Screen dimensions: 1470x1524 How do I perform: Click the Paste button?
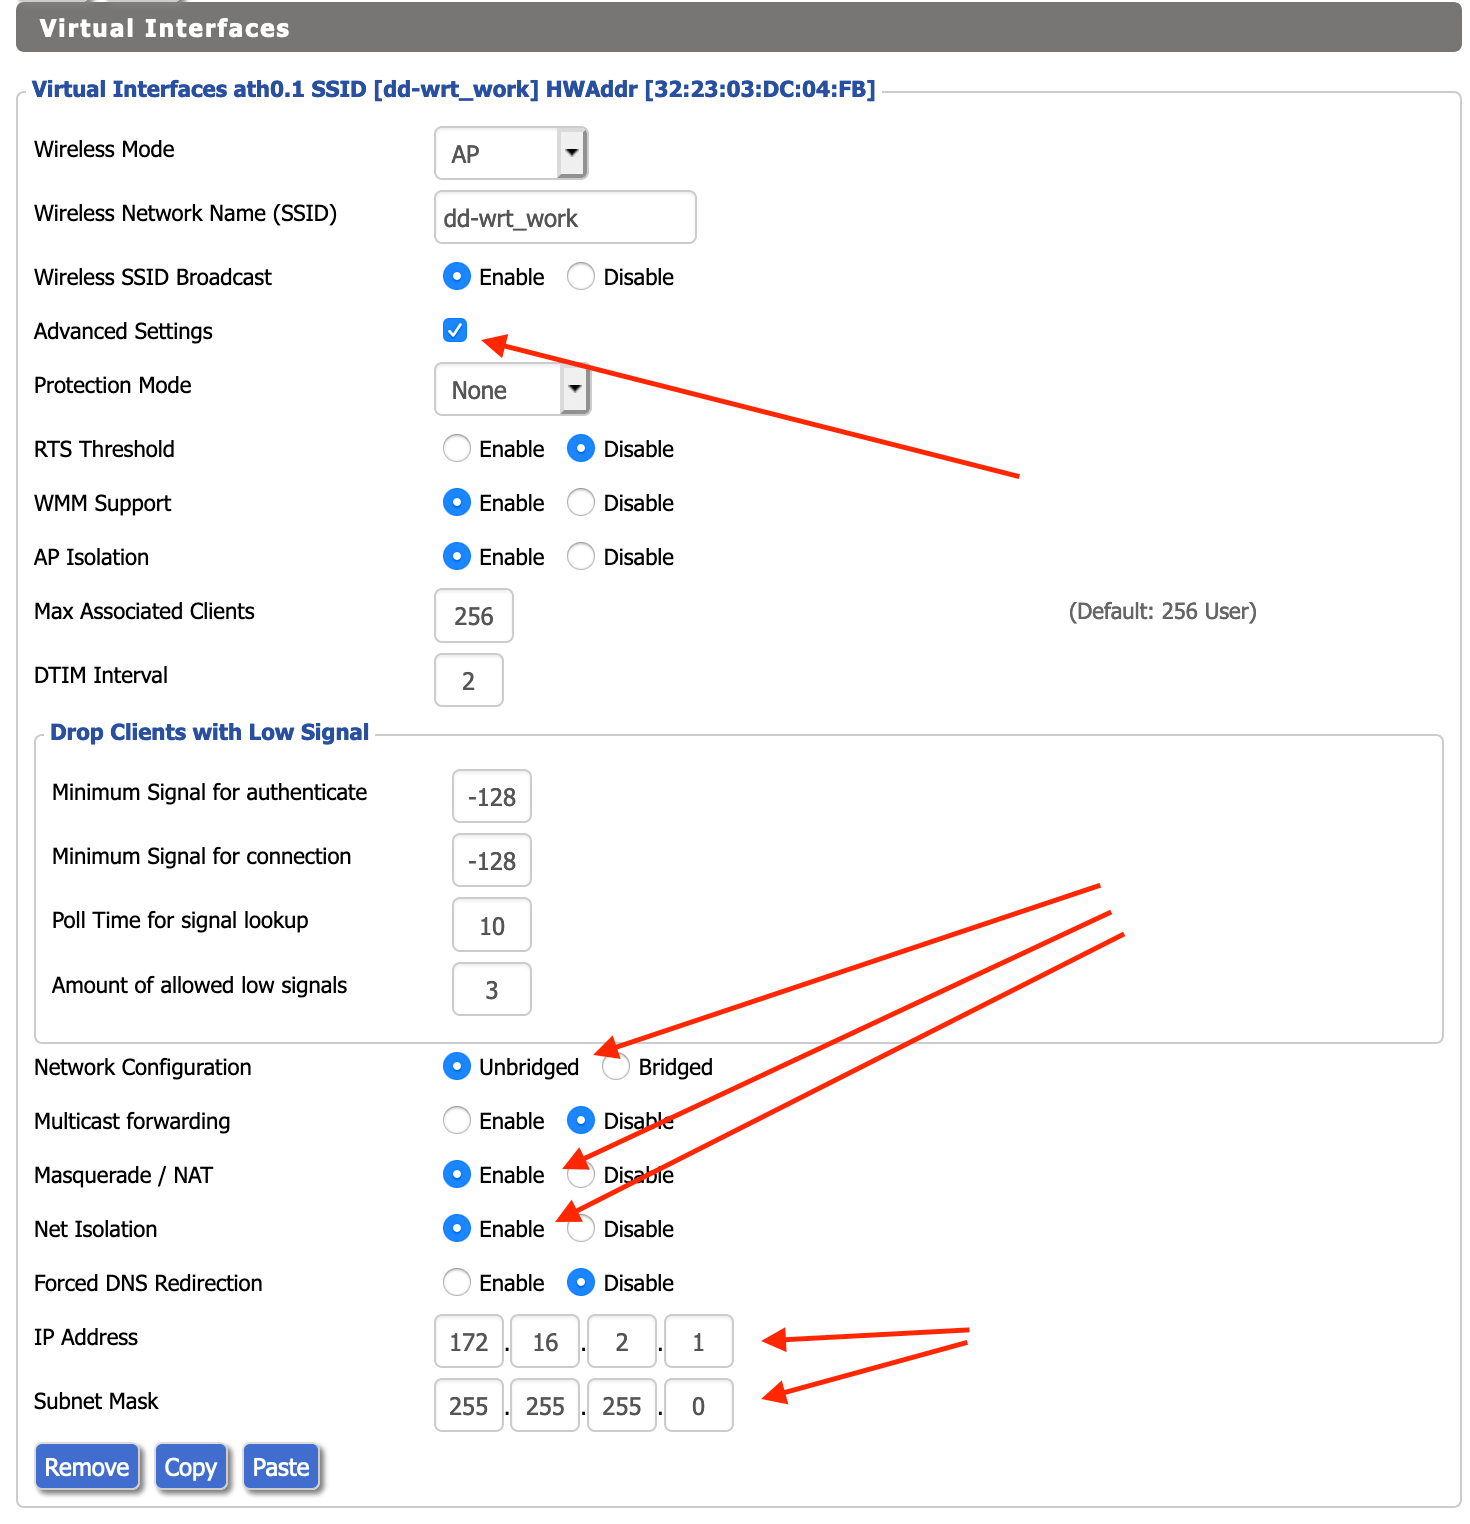281,1466
